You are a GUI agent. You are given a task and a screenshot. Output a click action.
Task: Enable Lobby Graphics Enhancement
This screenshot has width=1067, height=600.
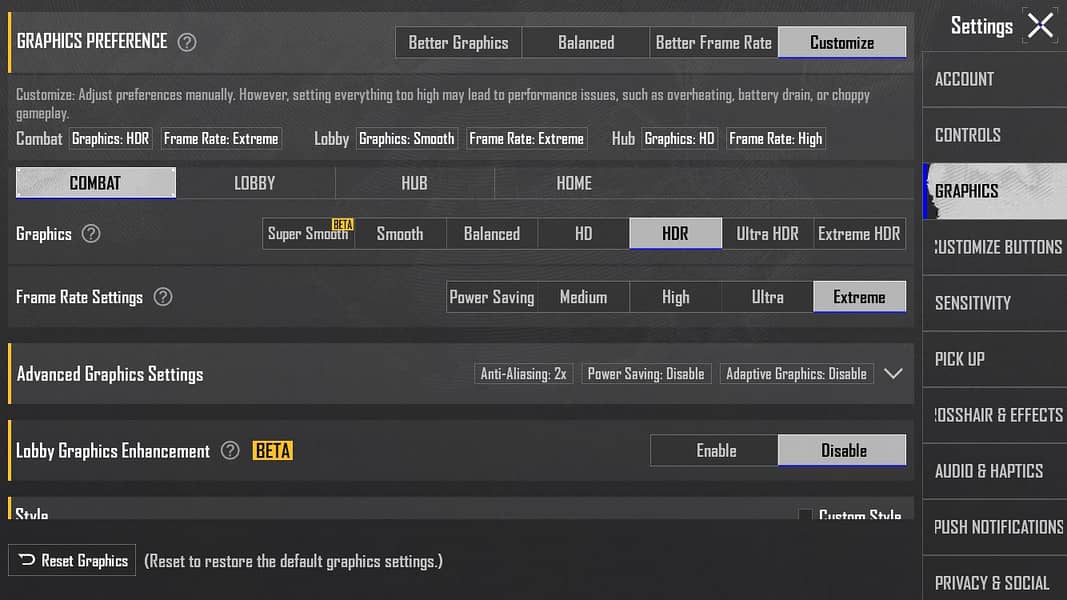pos(715,450)
